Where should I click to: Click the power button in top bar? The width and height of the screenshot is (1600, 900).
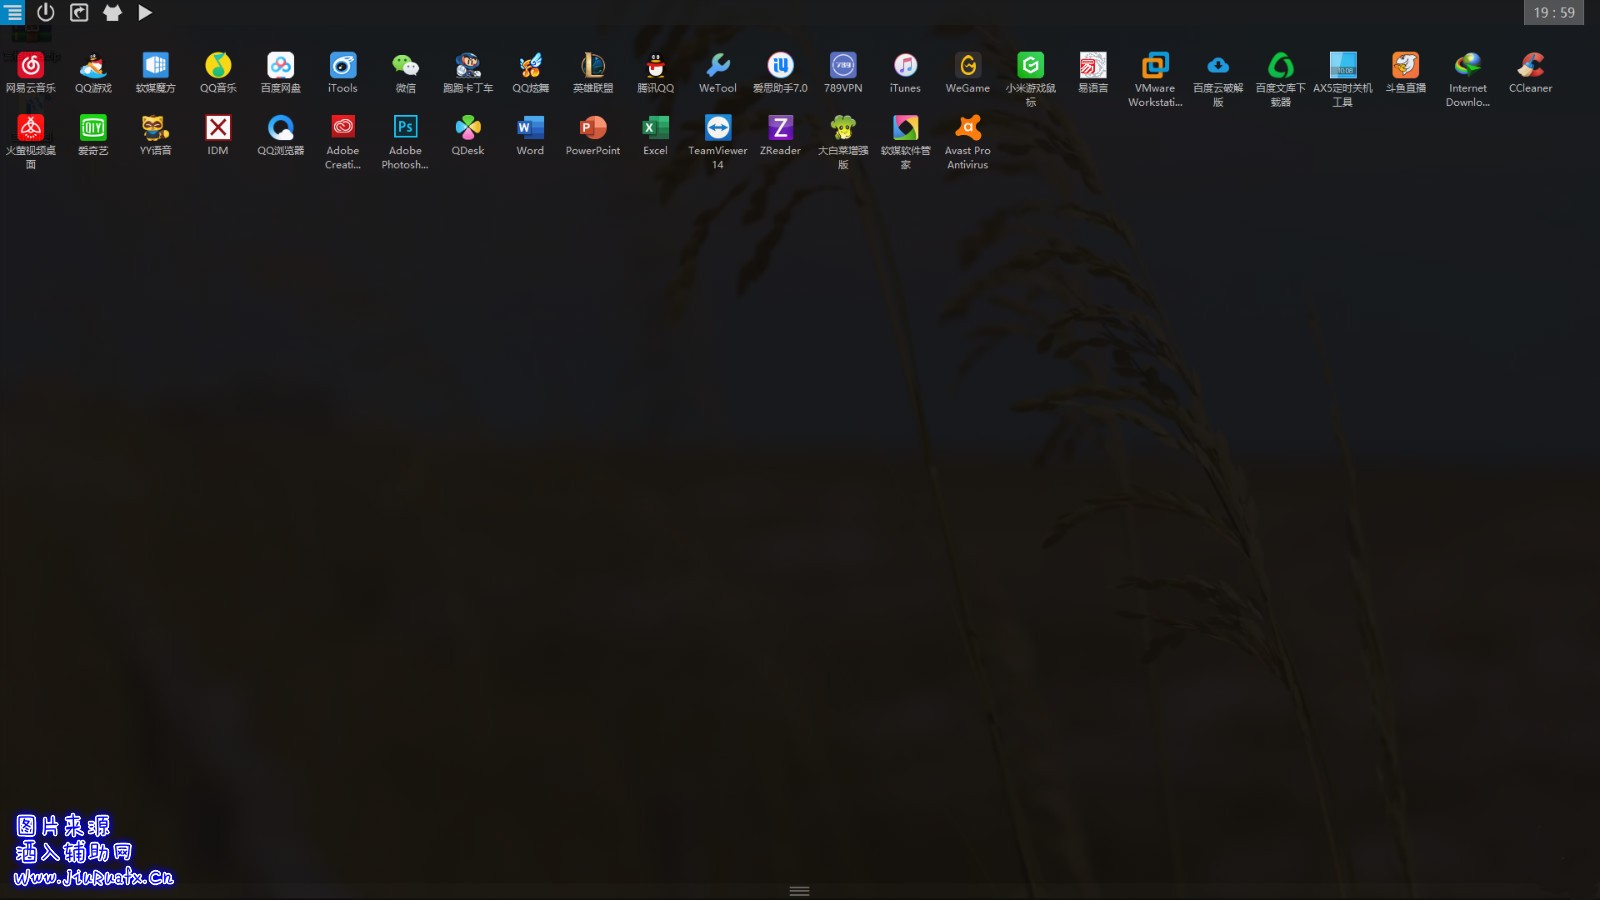pos(46,12)
